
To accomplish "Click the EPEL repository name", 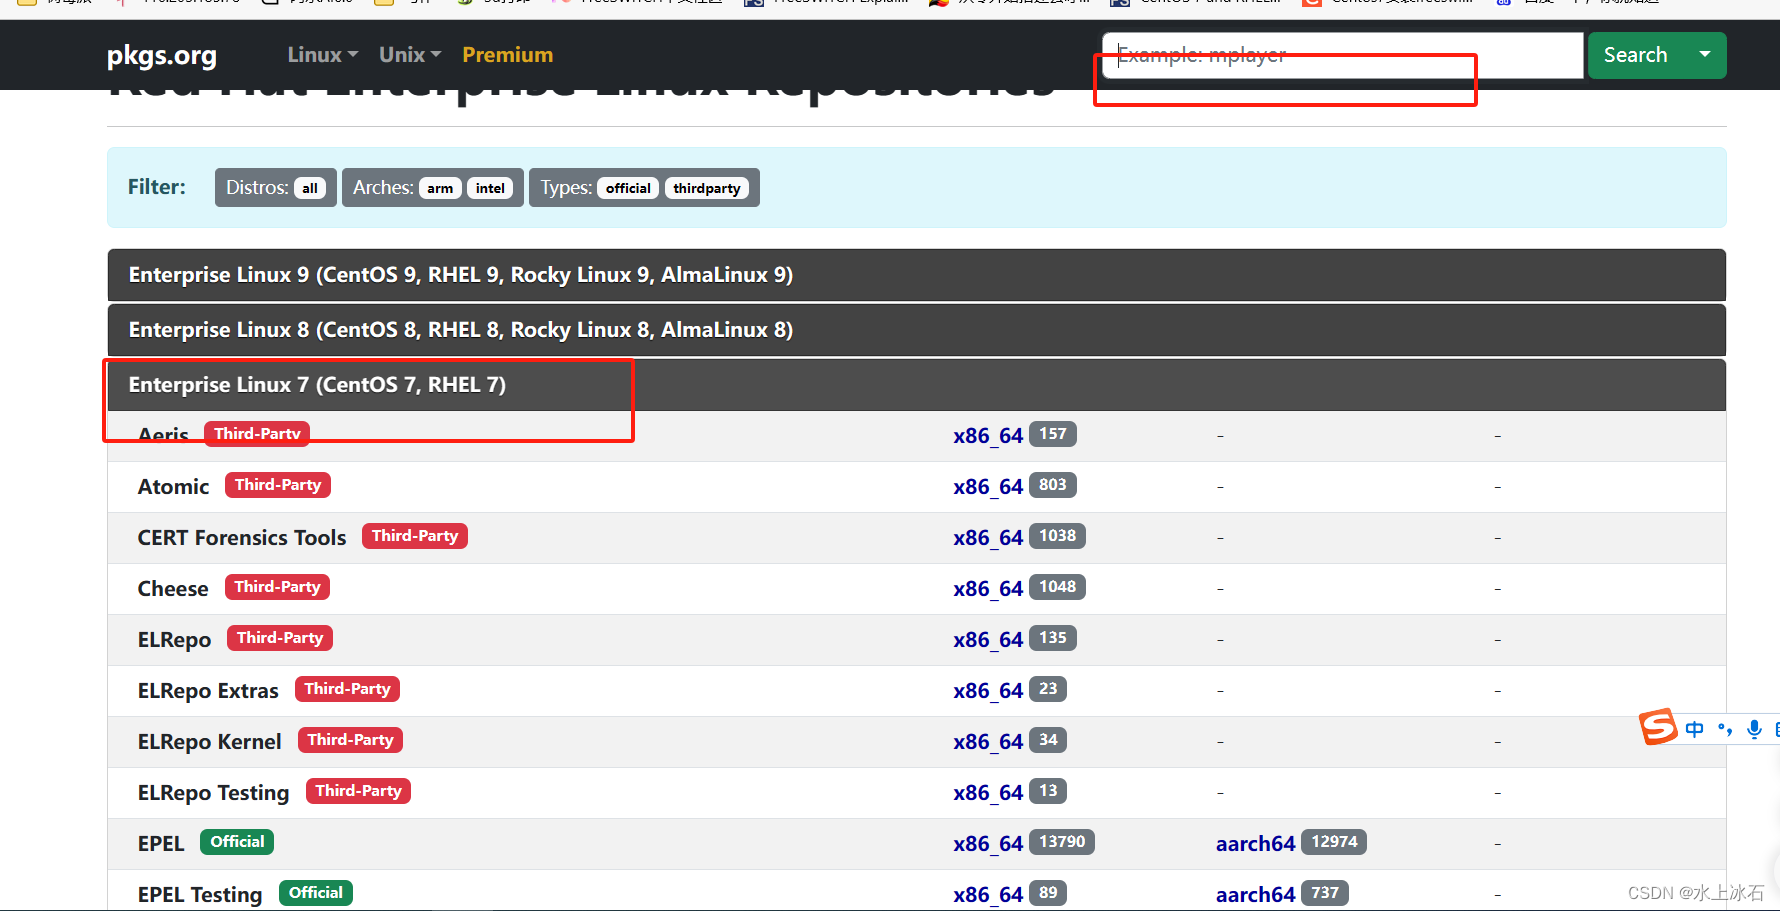I will point(161,844).
